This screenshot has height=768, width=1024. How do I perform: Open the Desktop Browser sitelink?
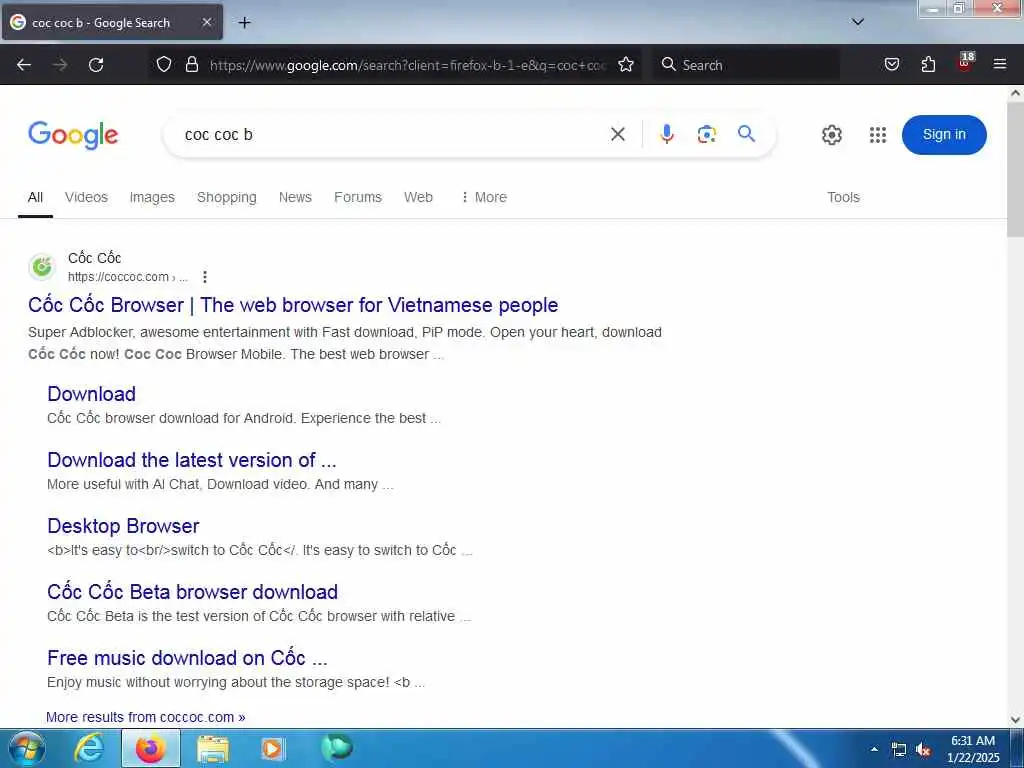pyautogui.click(x=123, y=526)
